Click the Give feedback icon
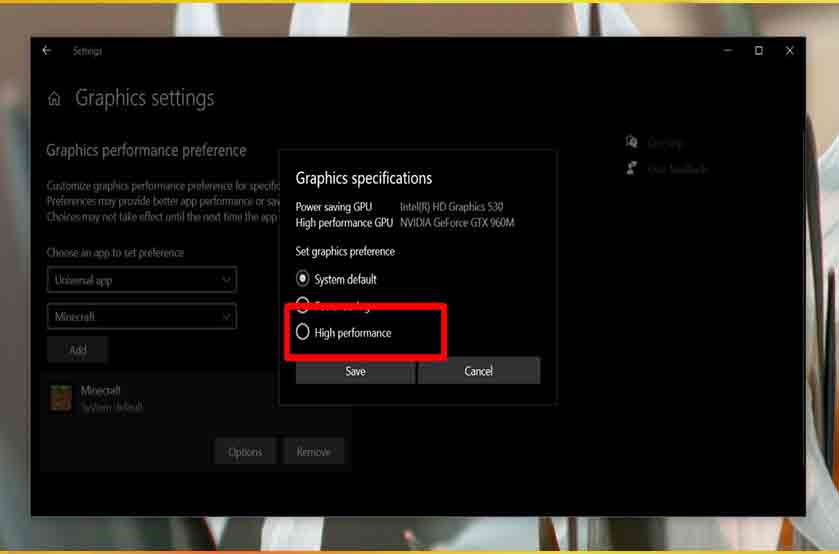Image resolution: width=839 pixels, height=554 pixels. click(x=632, y=168)
